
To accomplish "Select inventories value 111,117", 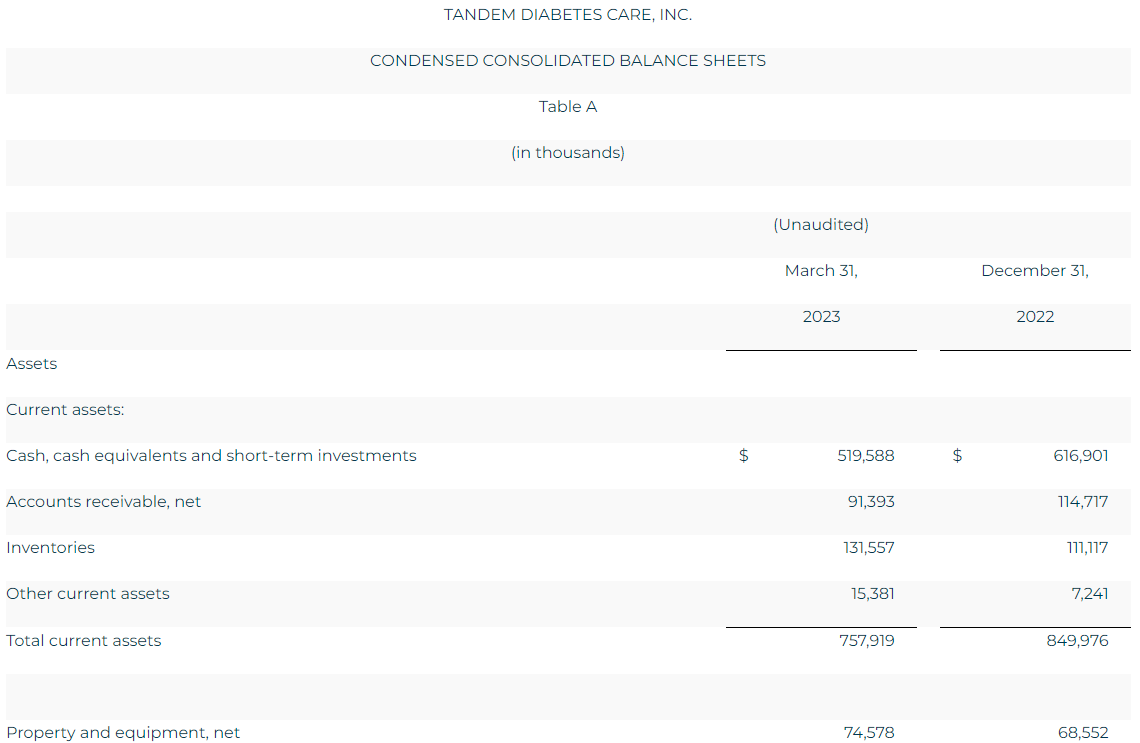I will 1087,547.
